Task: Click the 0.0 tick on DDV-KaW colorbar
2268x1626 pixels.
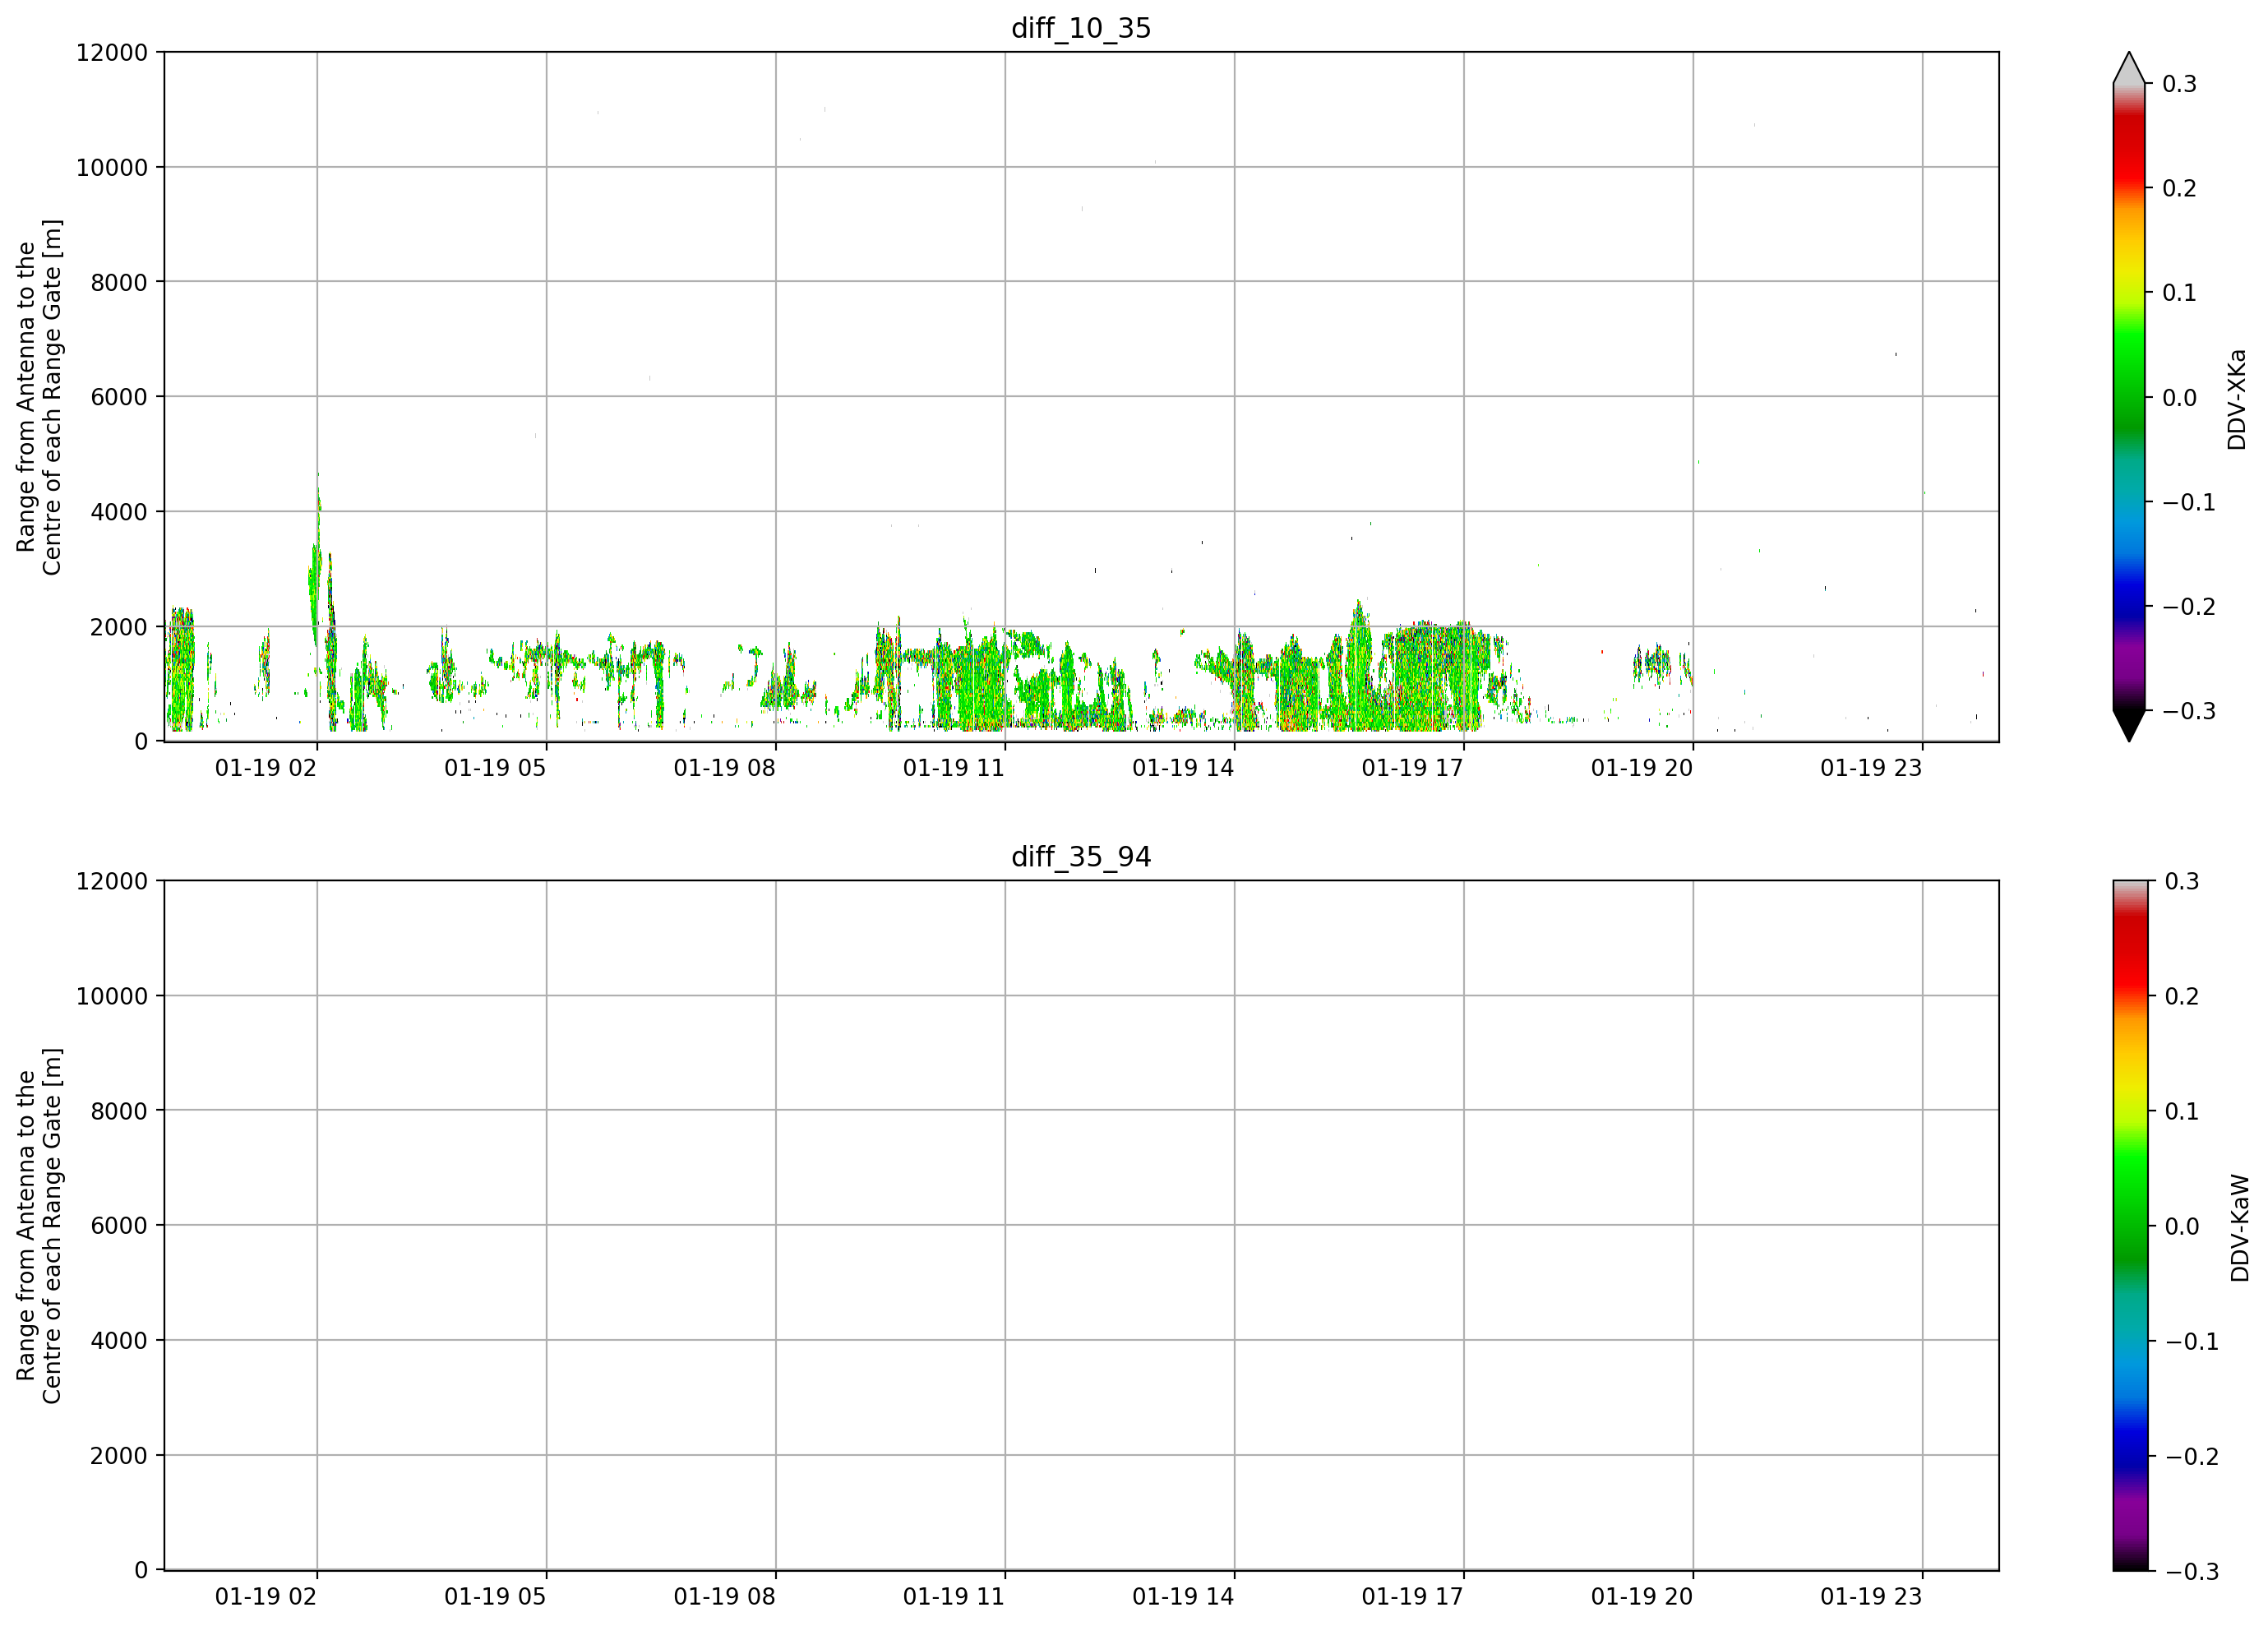Action: tap(2182, 1226)
